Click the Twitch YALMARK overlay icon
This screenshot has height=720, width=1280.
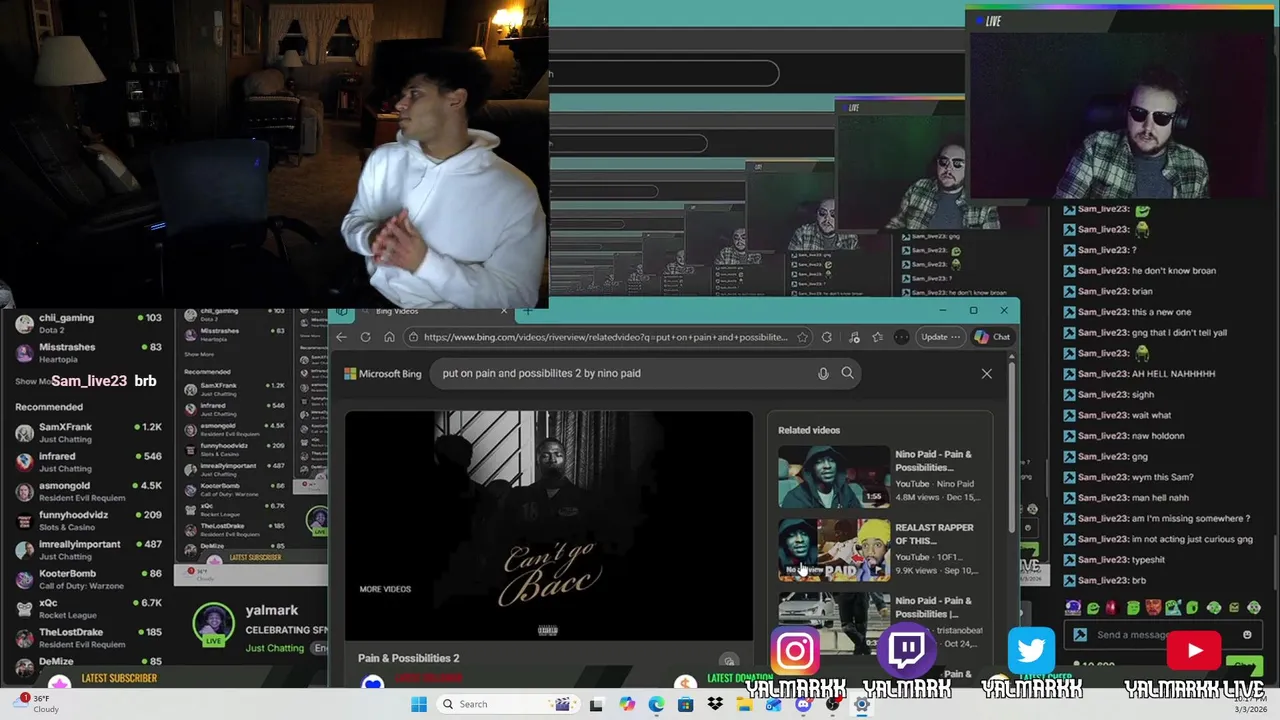click(906, 652)
